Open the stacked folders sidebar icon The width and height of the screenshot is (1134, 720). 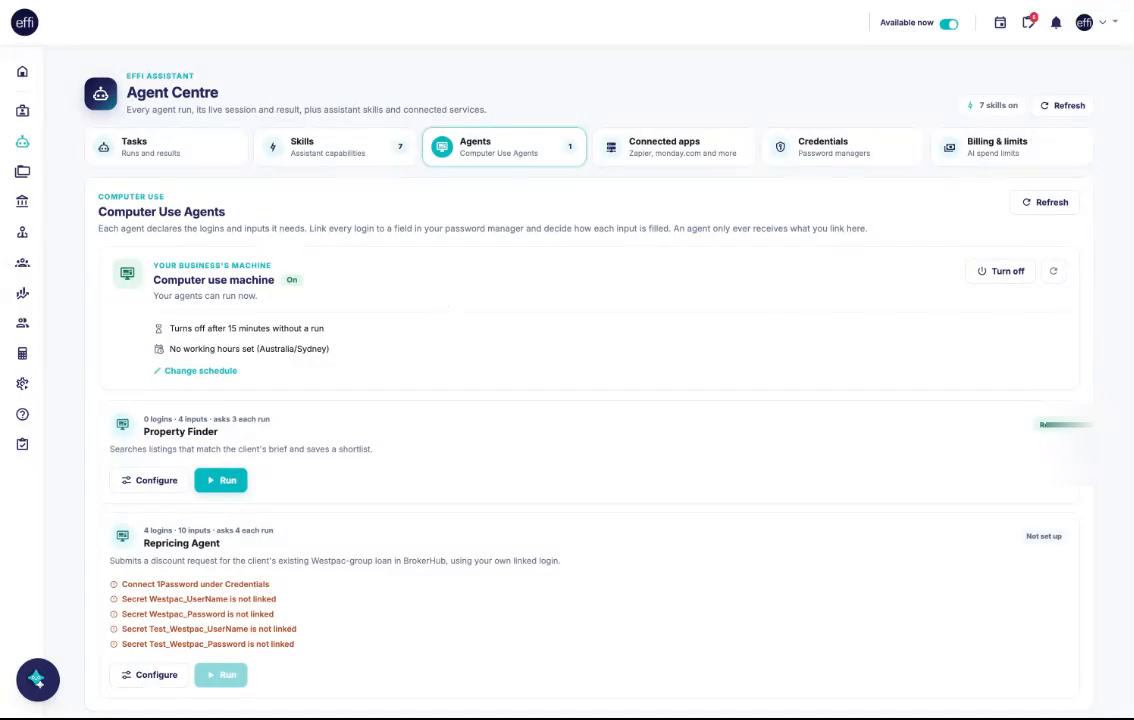[22, 171]
